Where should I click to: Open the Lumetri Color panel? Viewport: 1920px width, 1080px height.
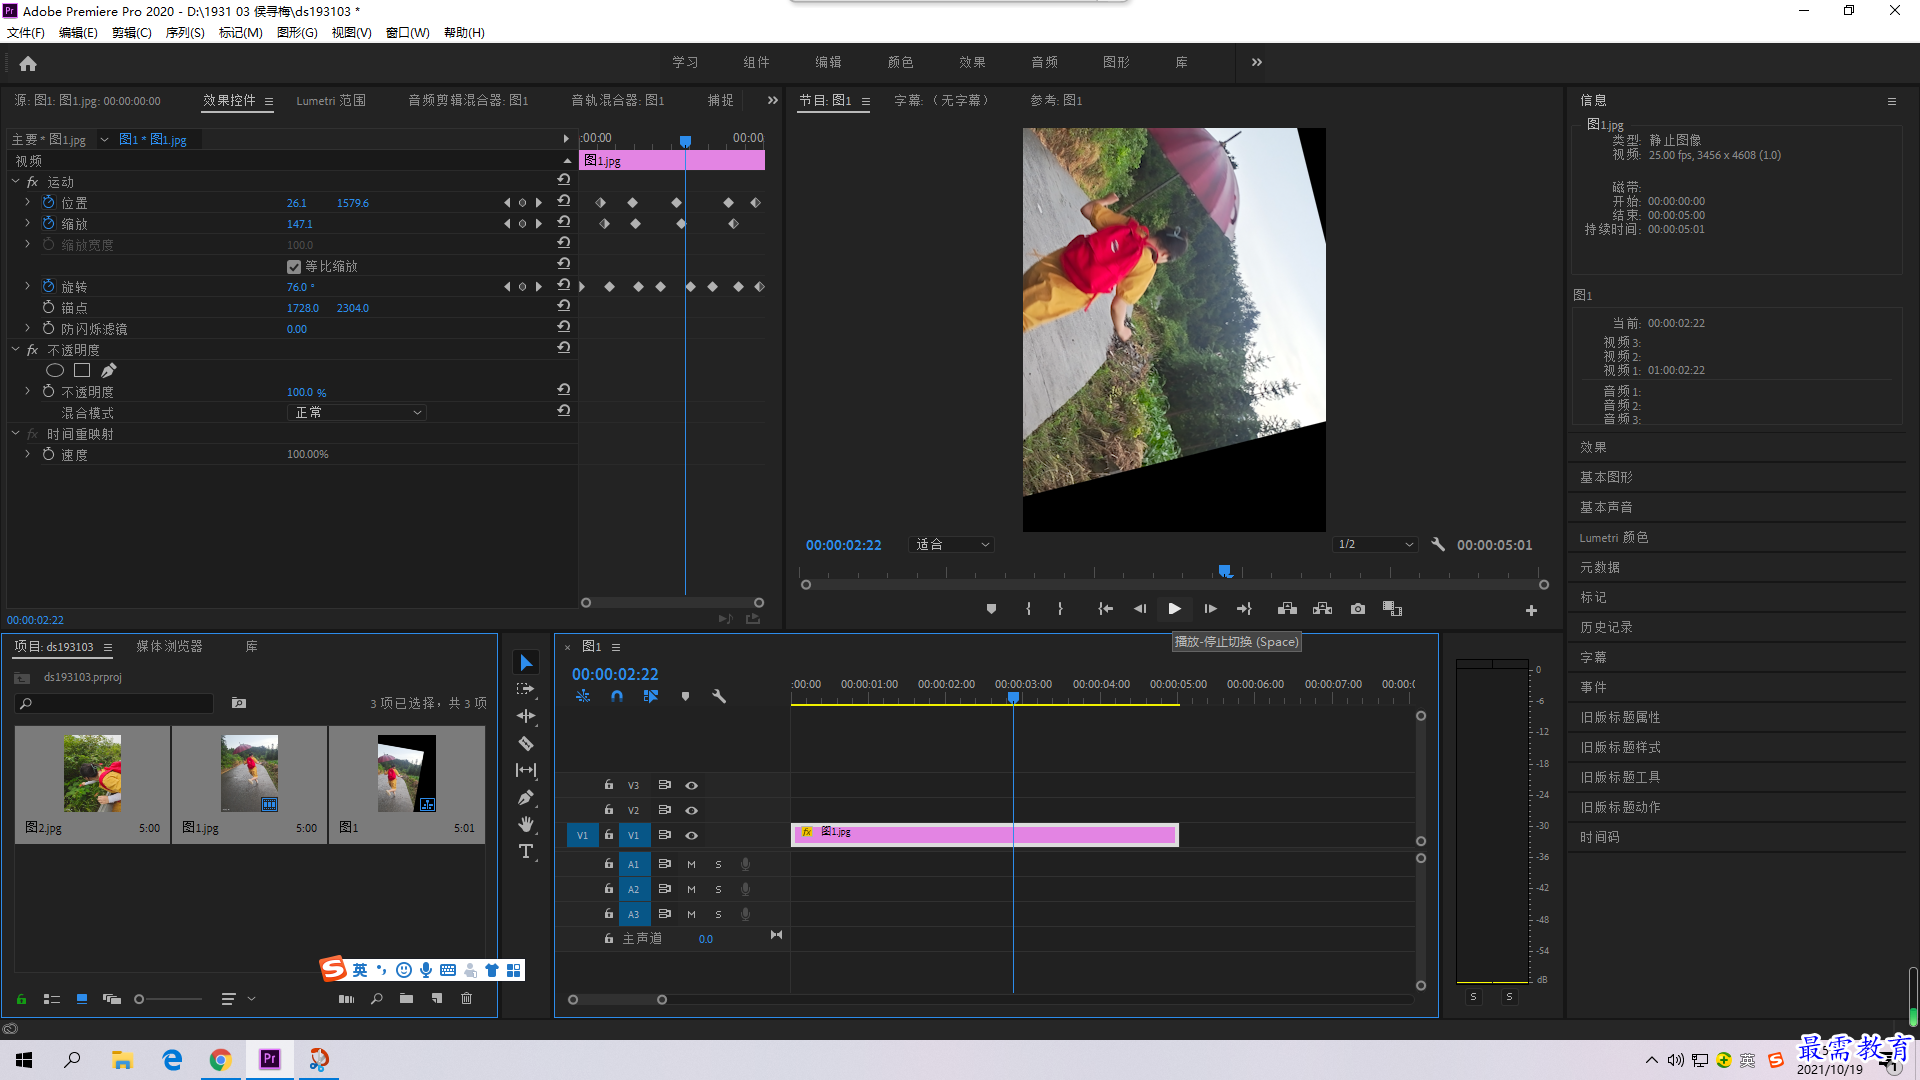[1614, 537]
